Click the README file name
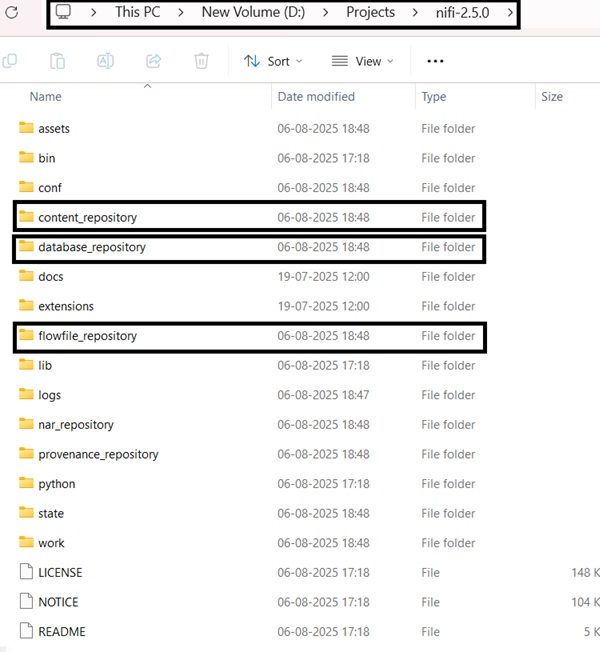600x652 pixels. (x=62, y=632)
